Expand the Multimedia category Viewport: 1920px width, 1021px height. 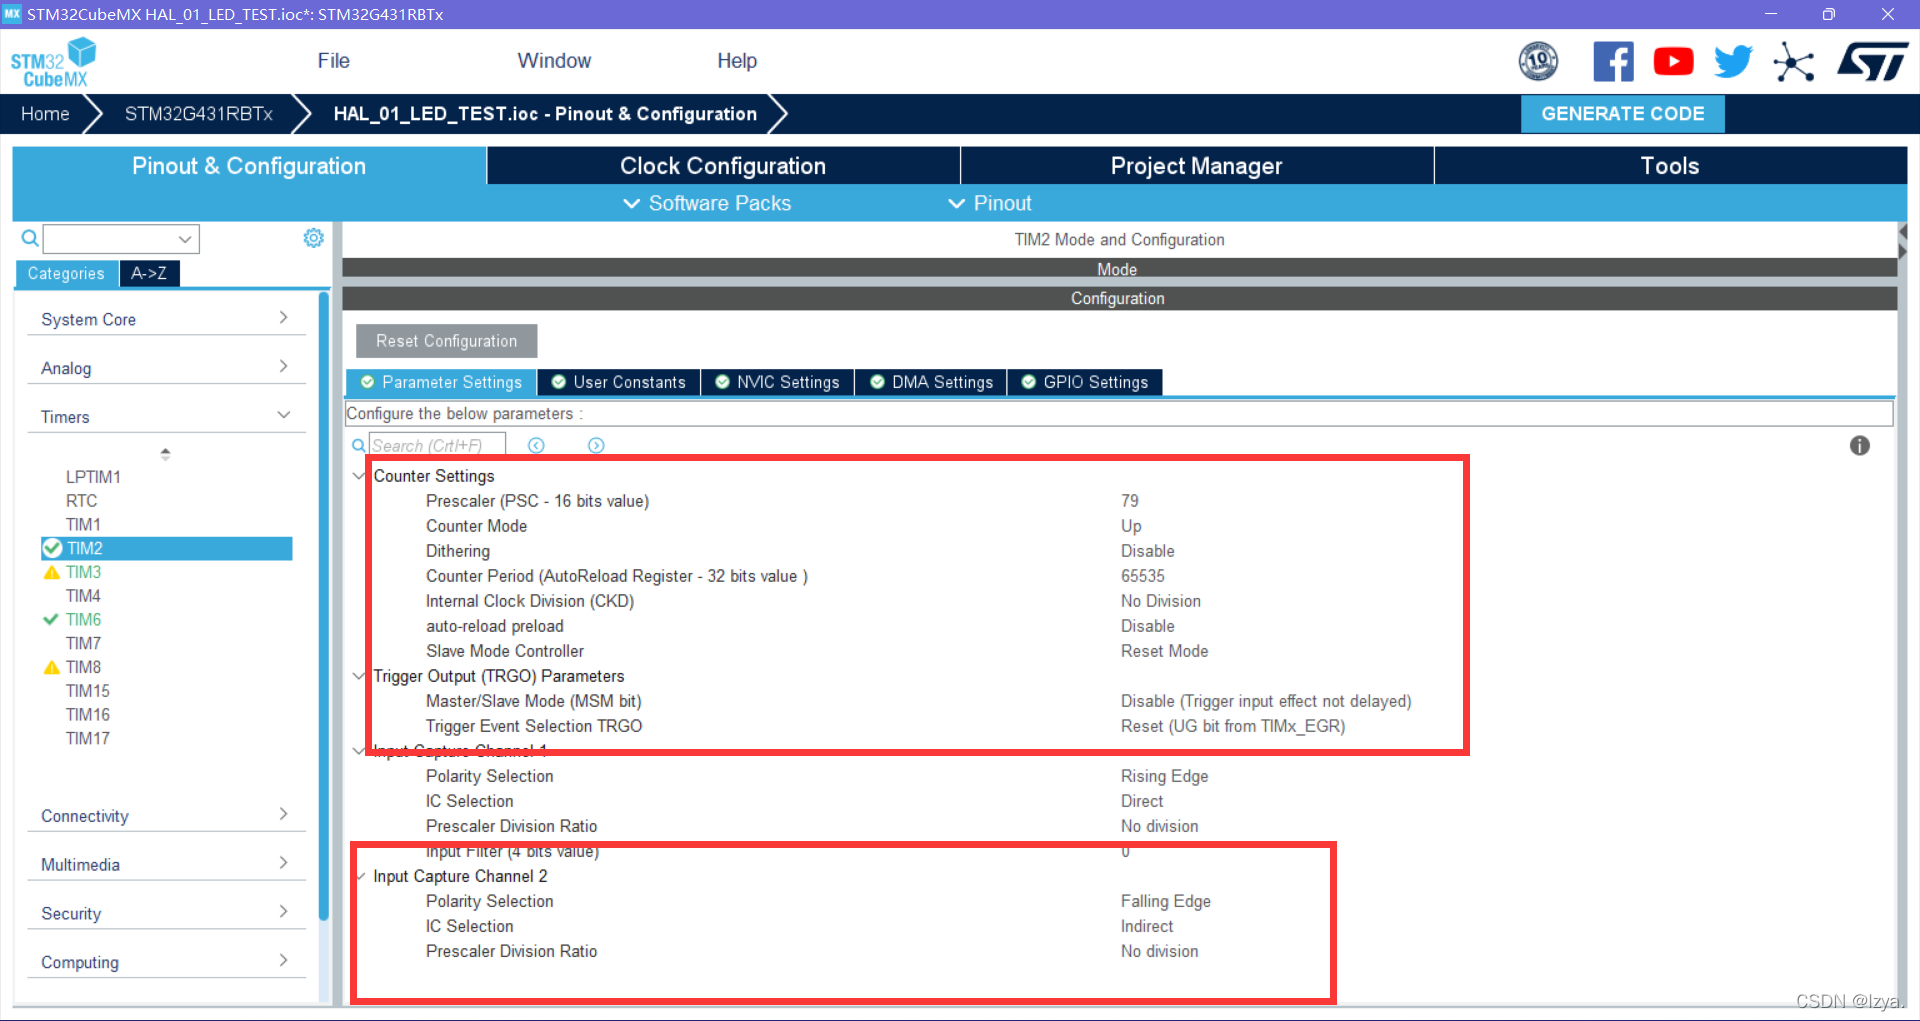coord(165,865)
